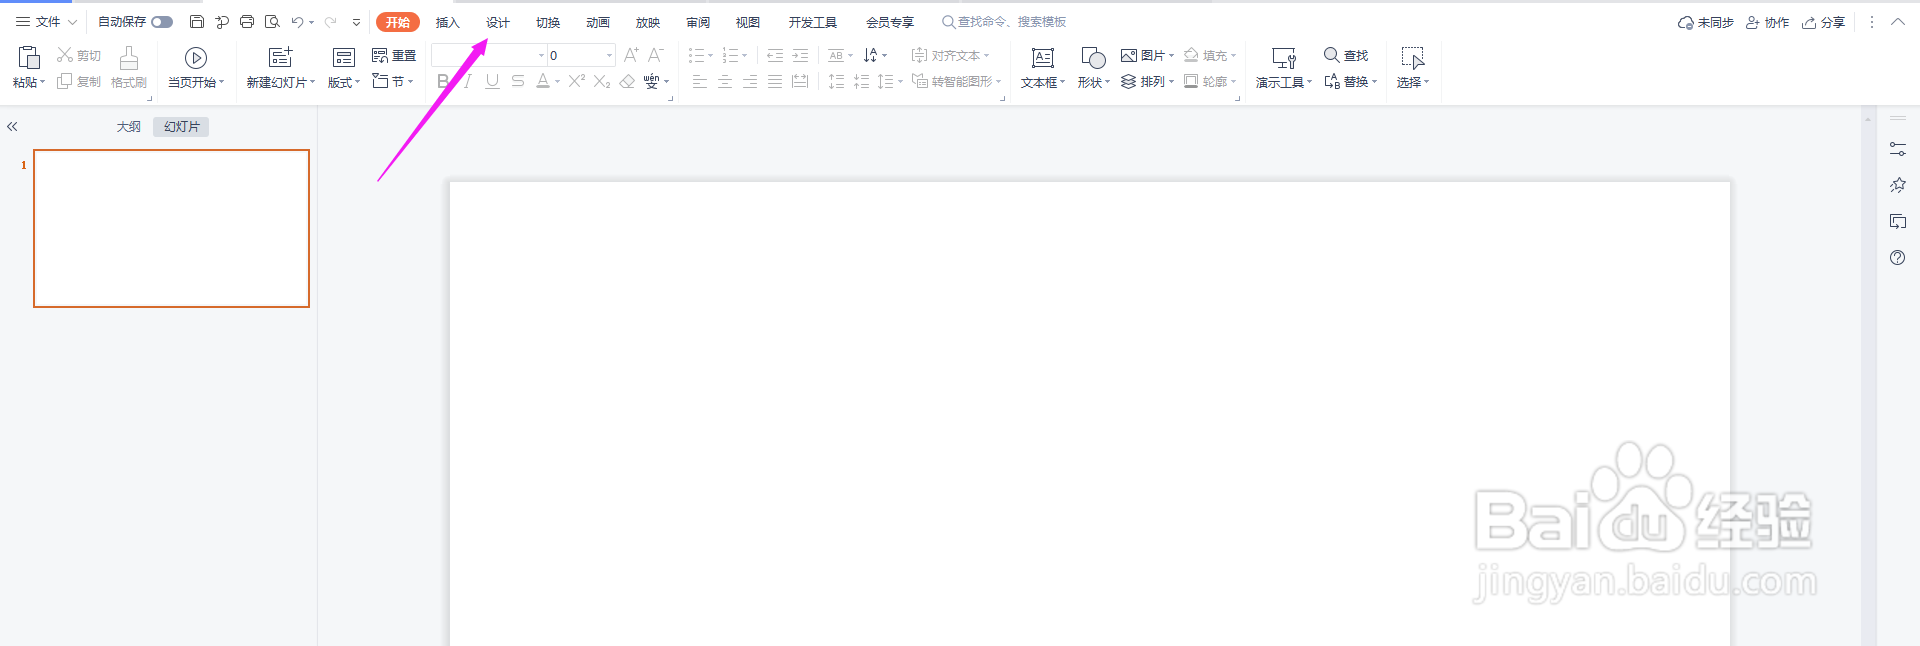
Task: Click the search commands and templates field
Action: click(x=1004, y=22)
